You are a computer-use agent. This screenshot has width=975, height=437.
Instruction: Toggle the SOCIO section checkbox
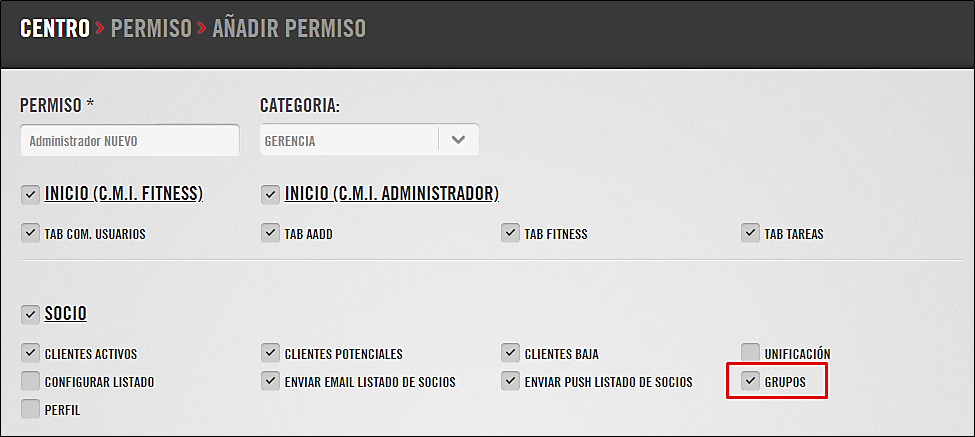pyautogui.click(x=30, y=314)
